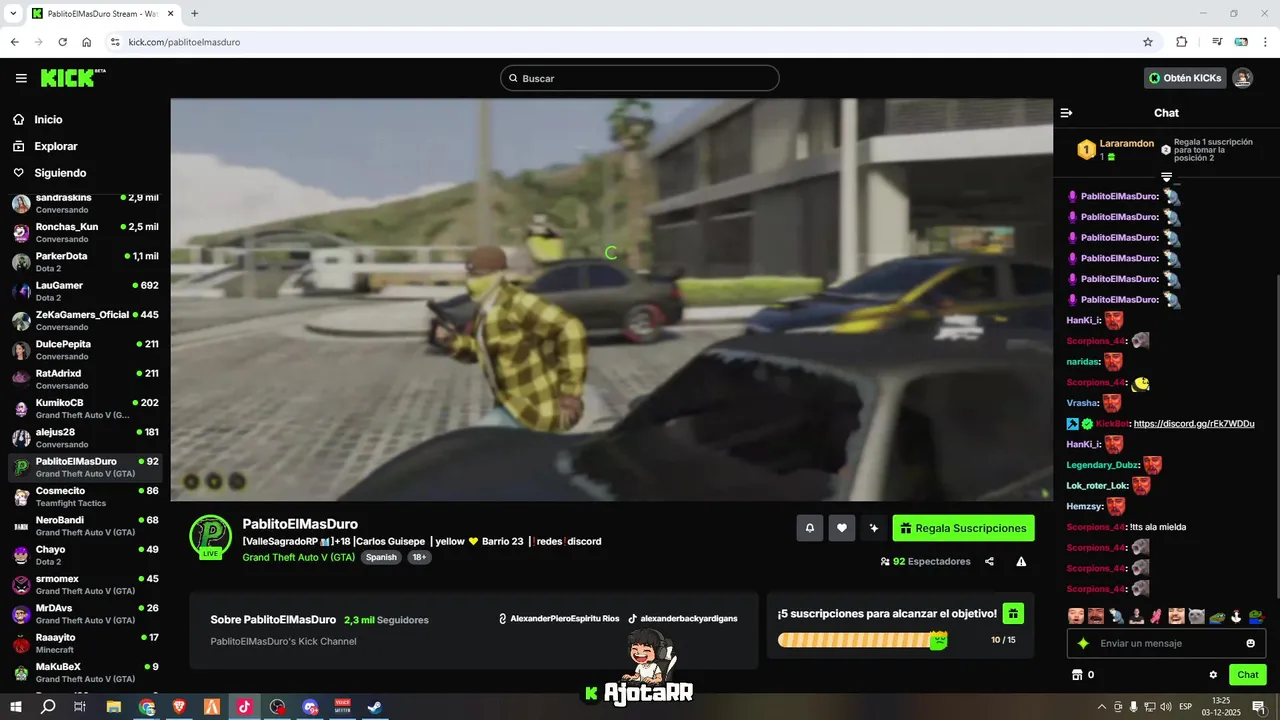This screenshot has height=720, width=1280.
Task: Open Steam from the taskbar
Action: tap(374, 707)
